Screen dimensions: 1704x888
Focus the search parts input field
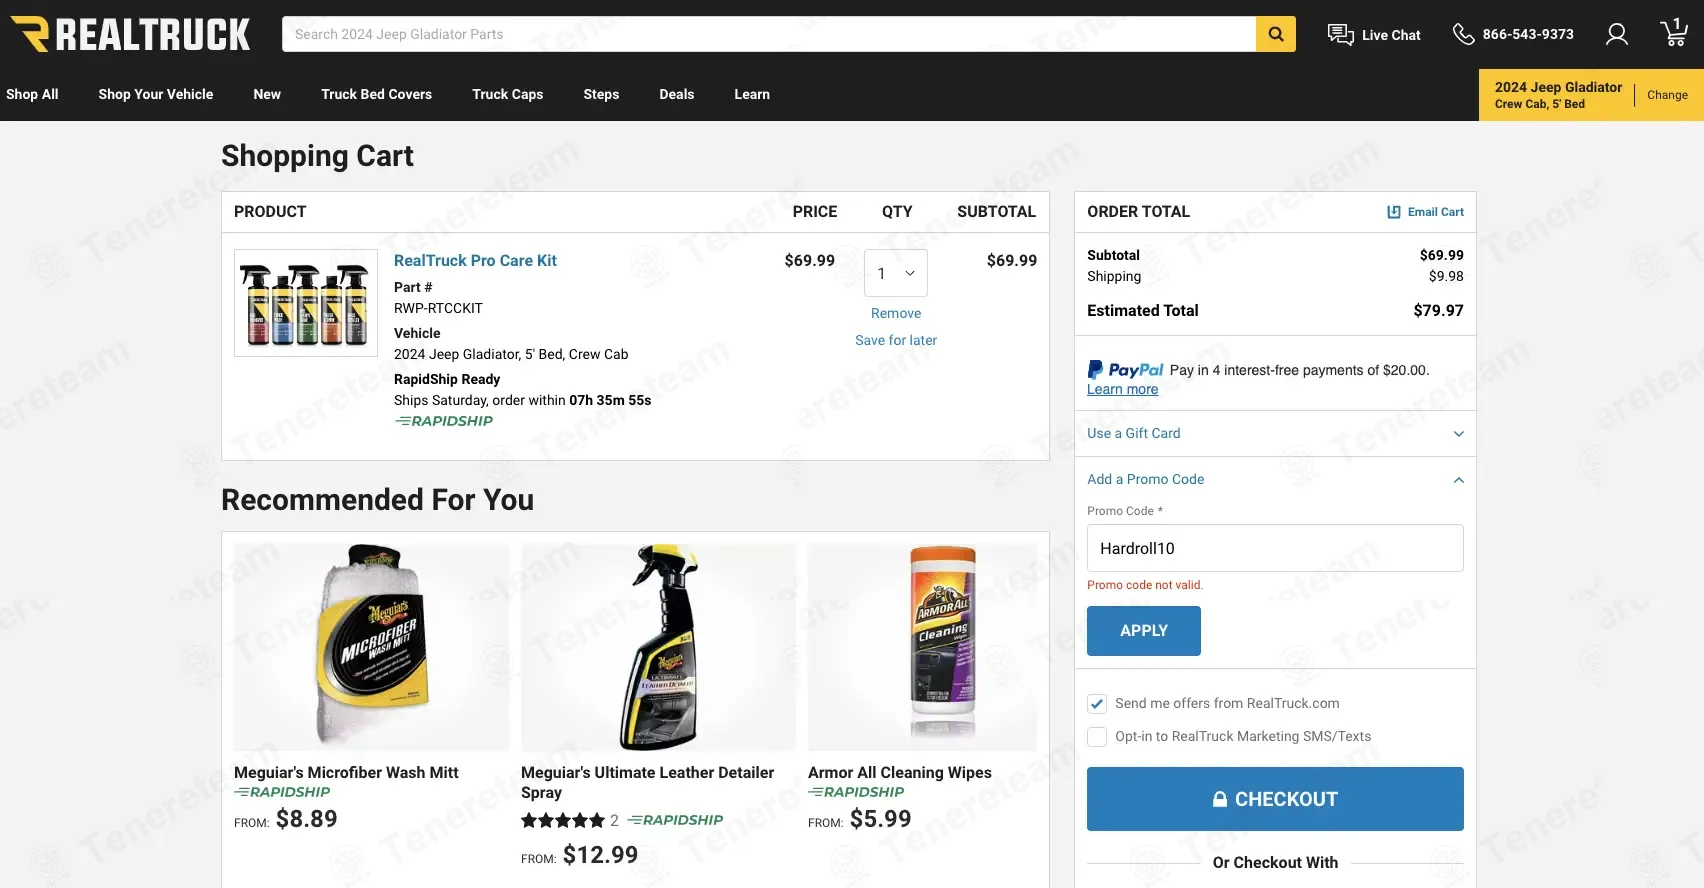click(769, 34)
